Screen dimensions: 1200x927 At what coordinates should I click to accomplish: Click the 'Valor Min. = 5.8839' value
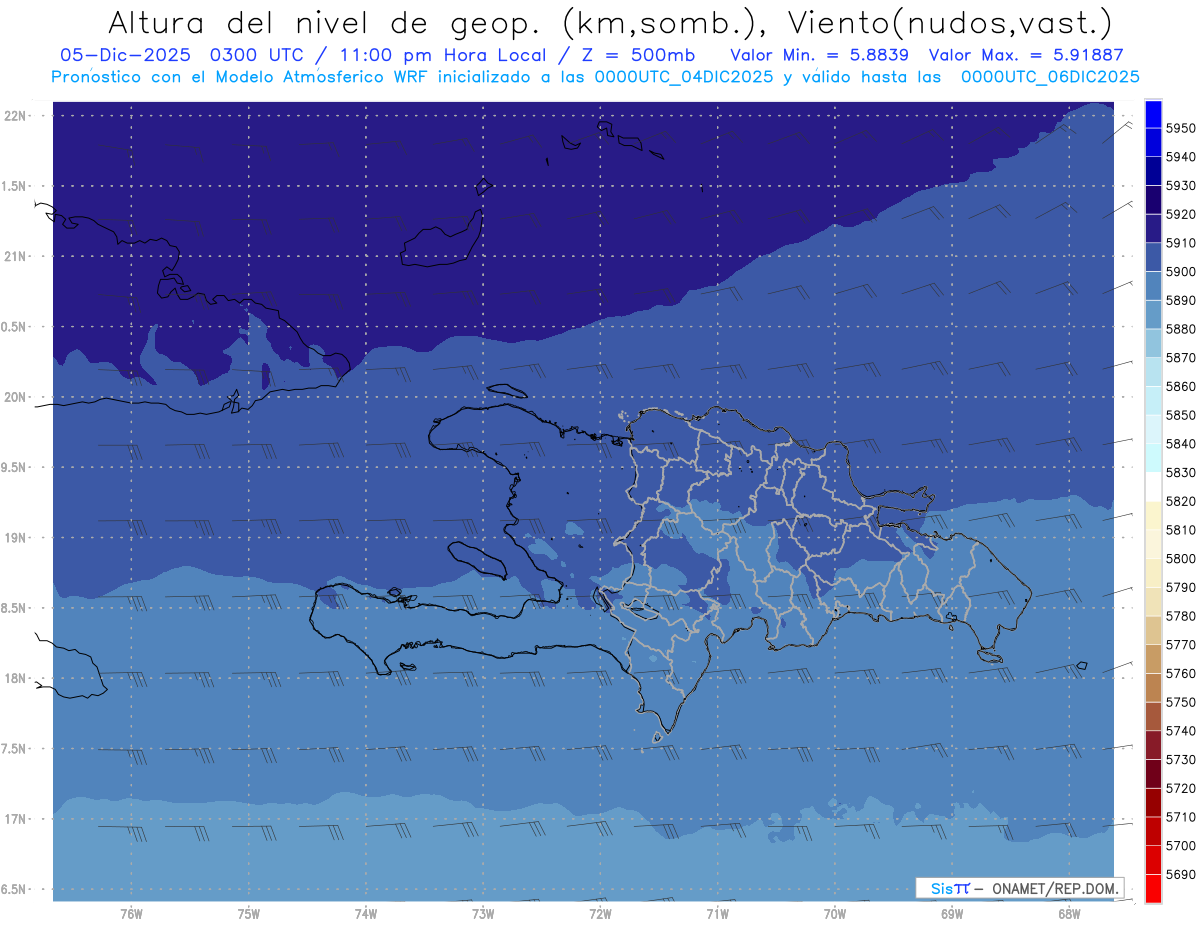pos(819,55)
